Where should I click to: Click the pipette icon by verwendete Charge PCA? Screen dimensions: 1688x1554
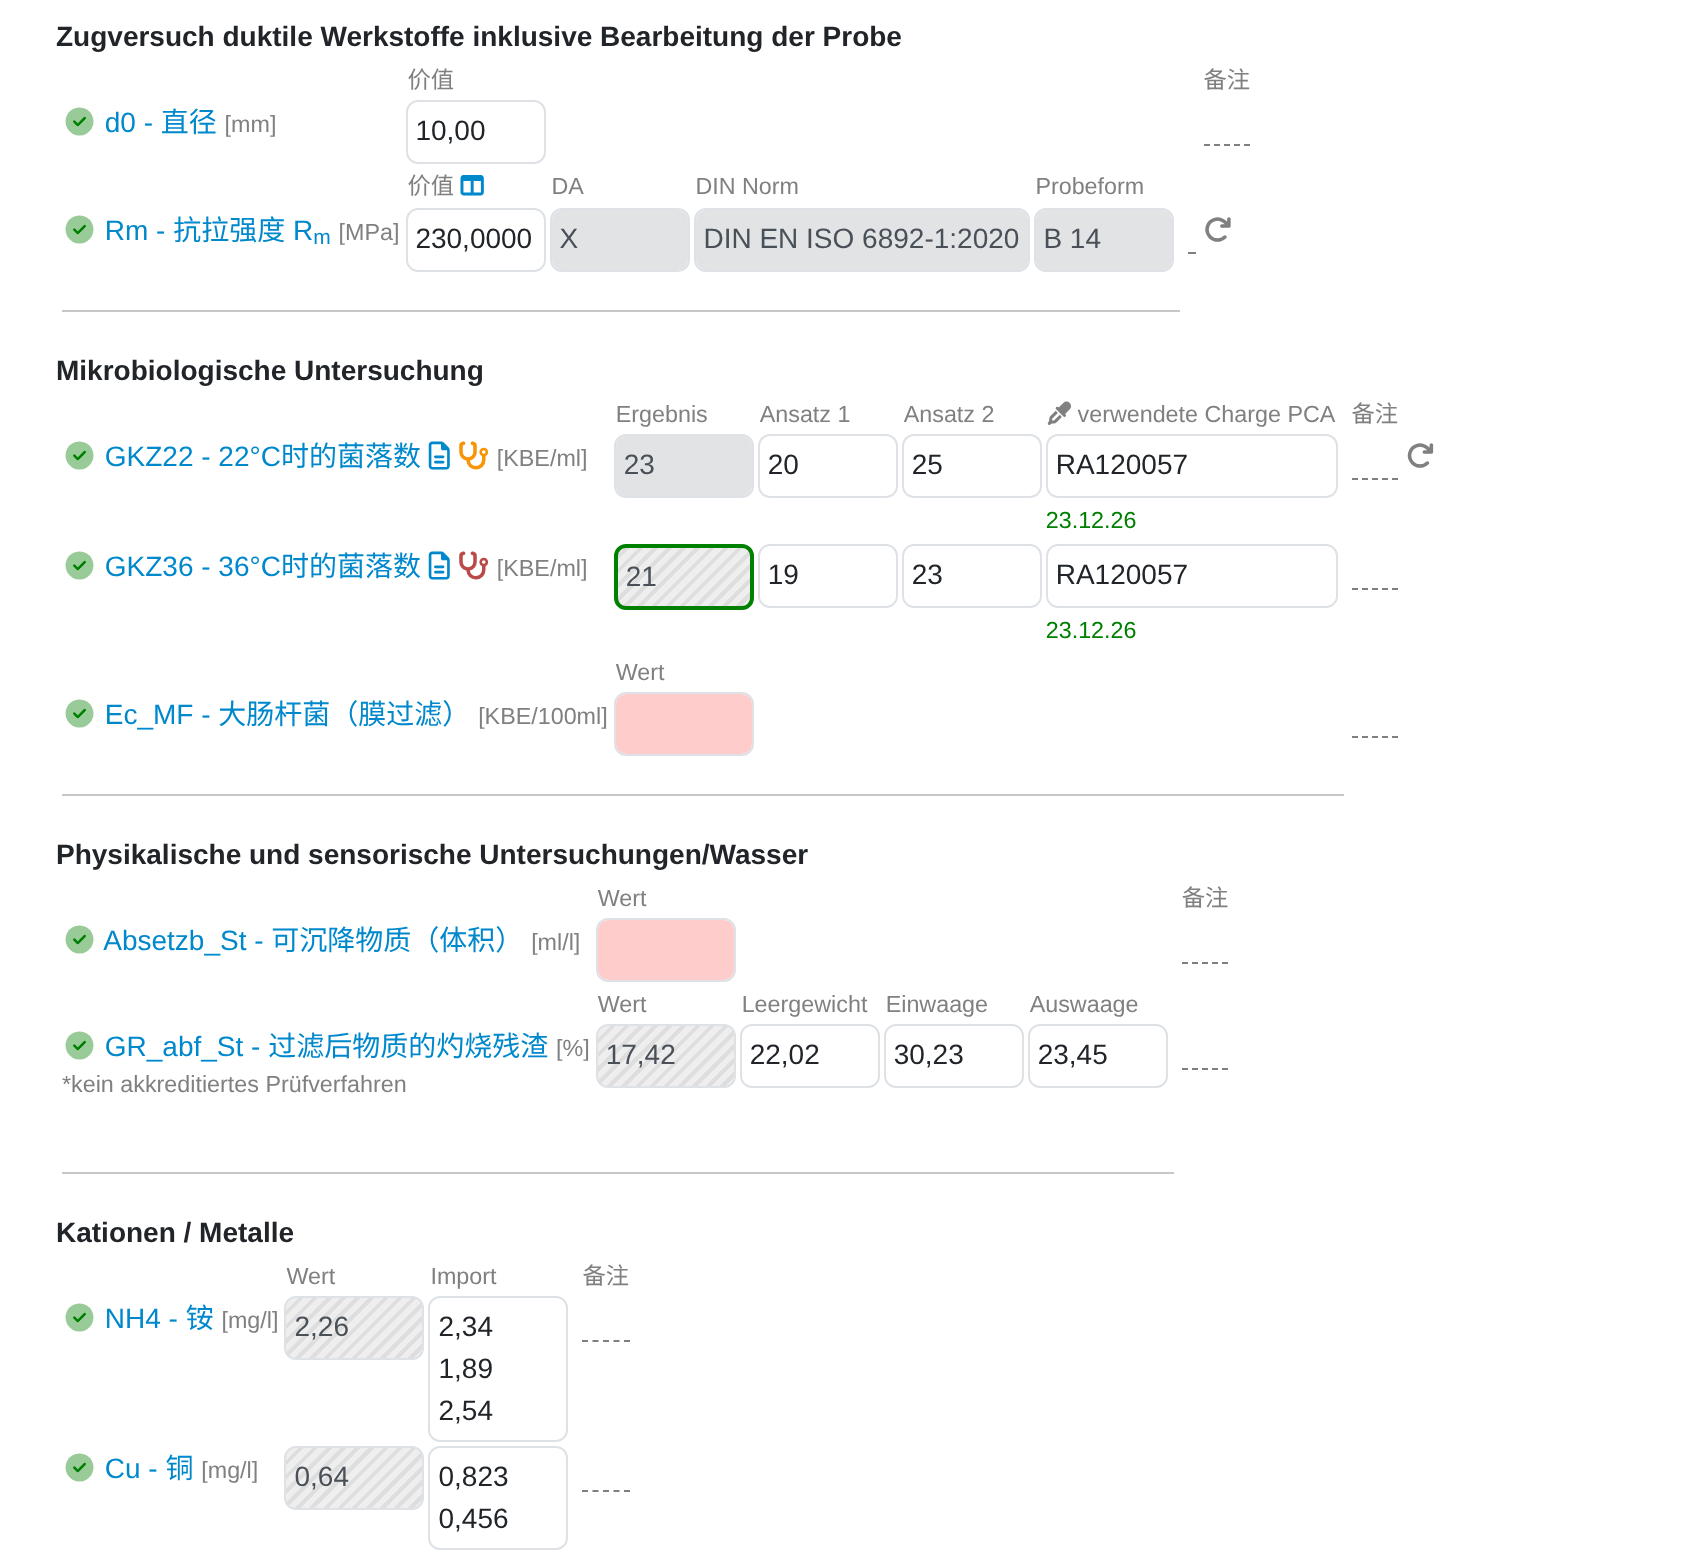[1059, 413]
